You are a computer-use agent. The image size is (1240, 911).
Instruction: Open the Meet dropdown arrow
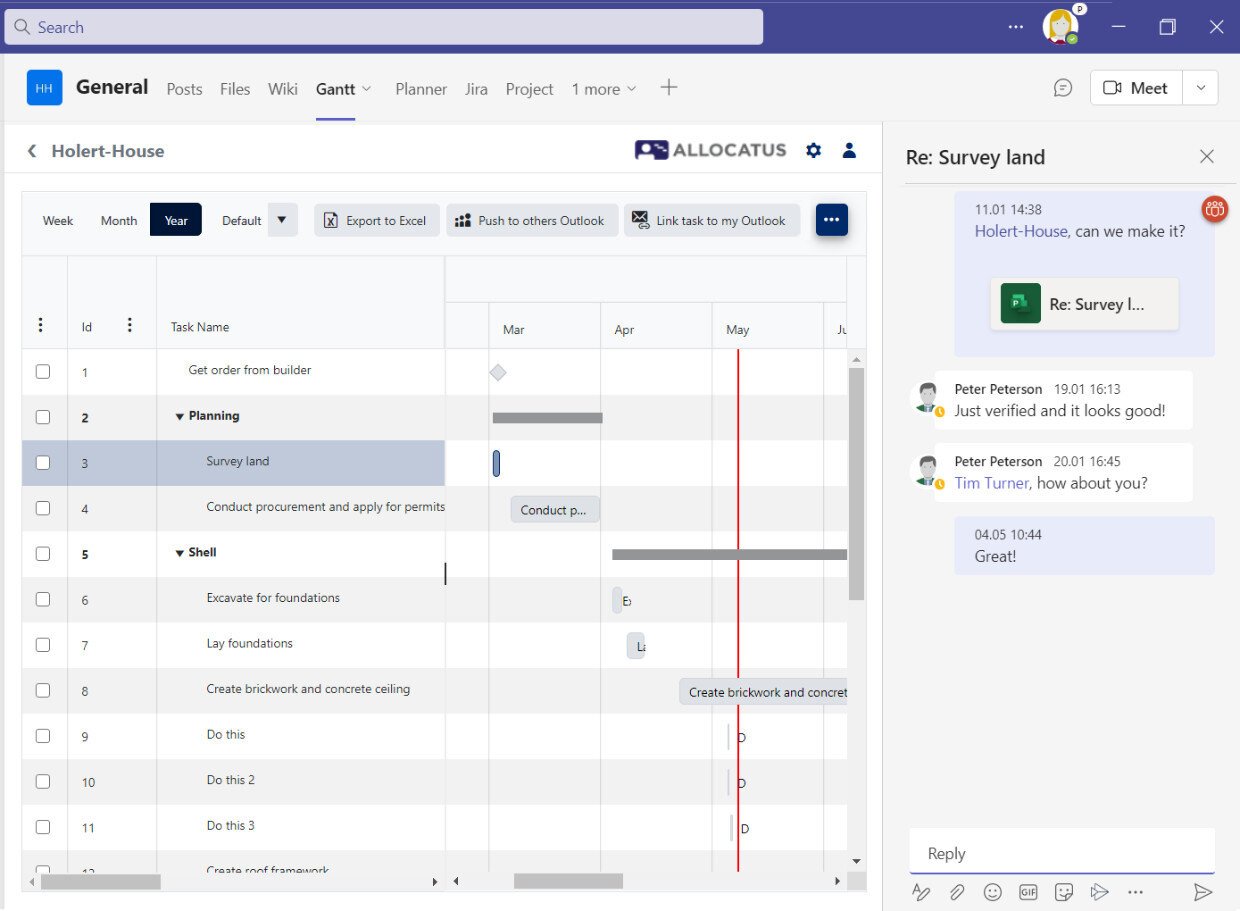pos(1200,88)
